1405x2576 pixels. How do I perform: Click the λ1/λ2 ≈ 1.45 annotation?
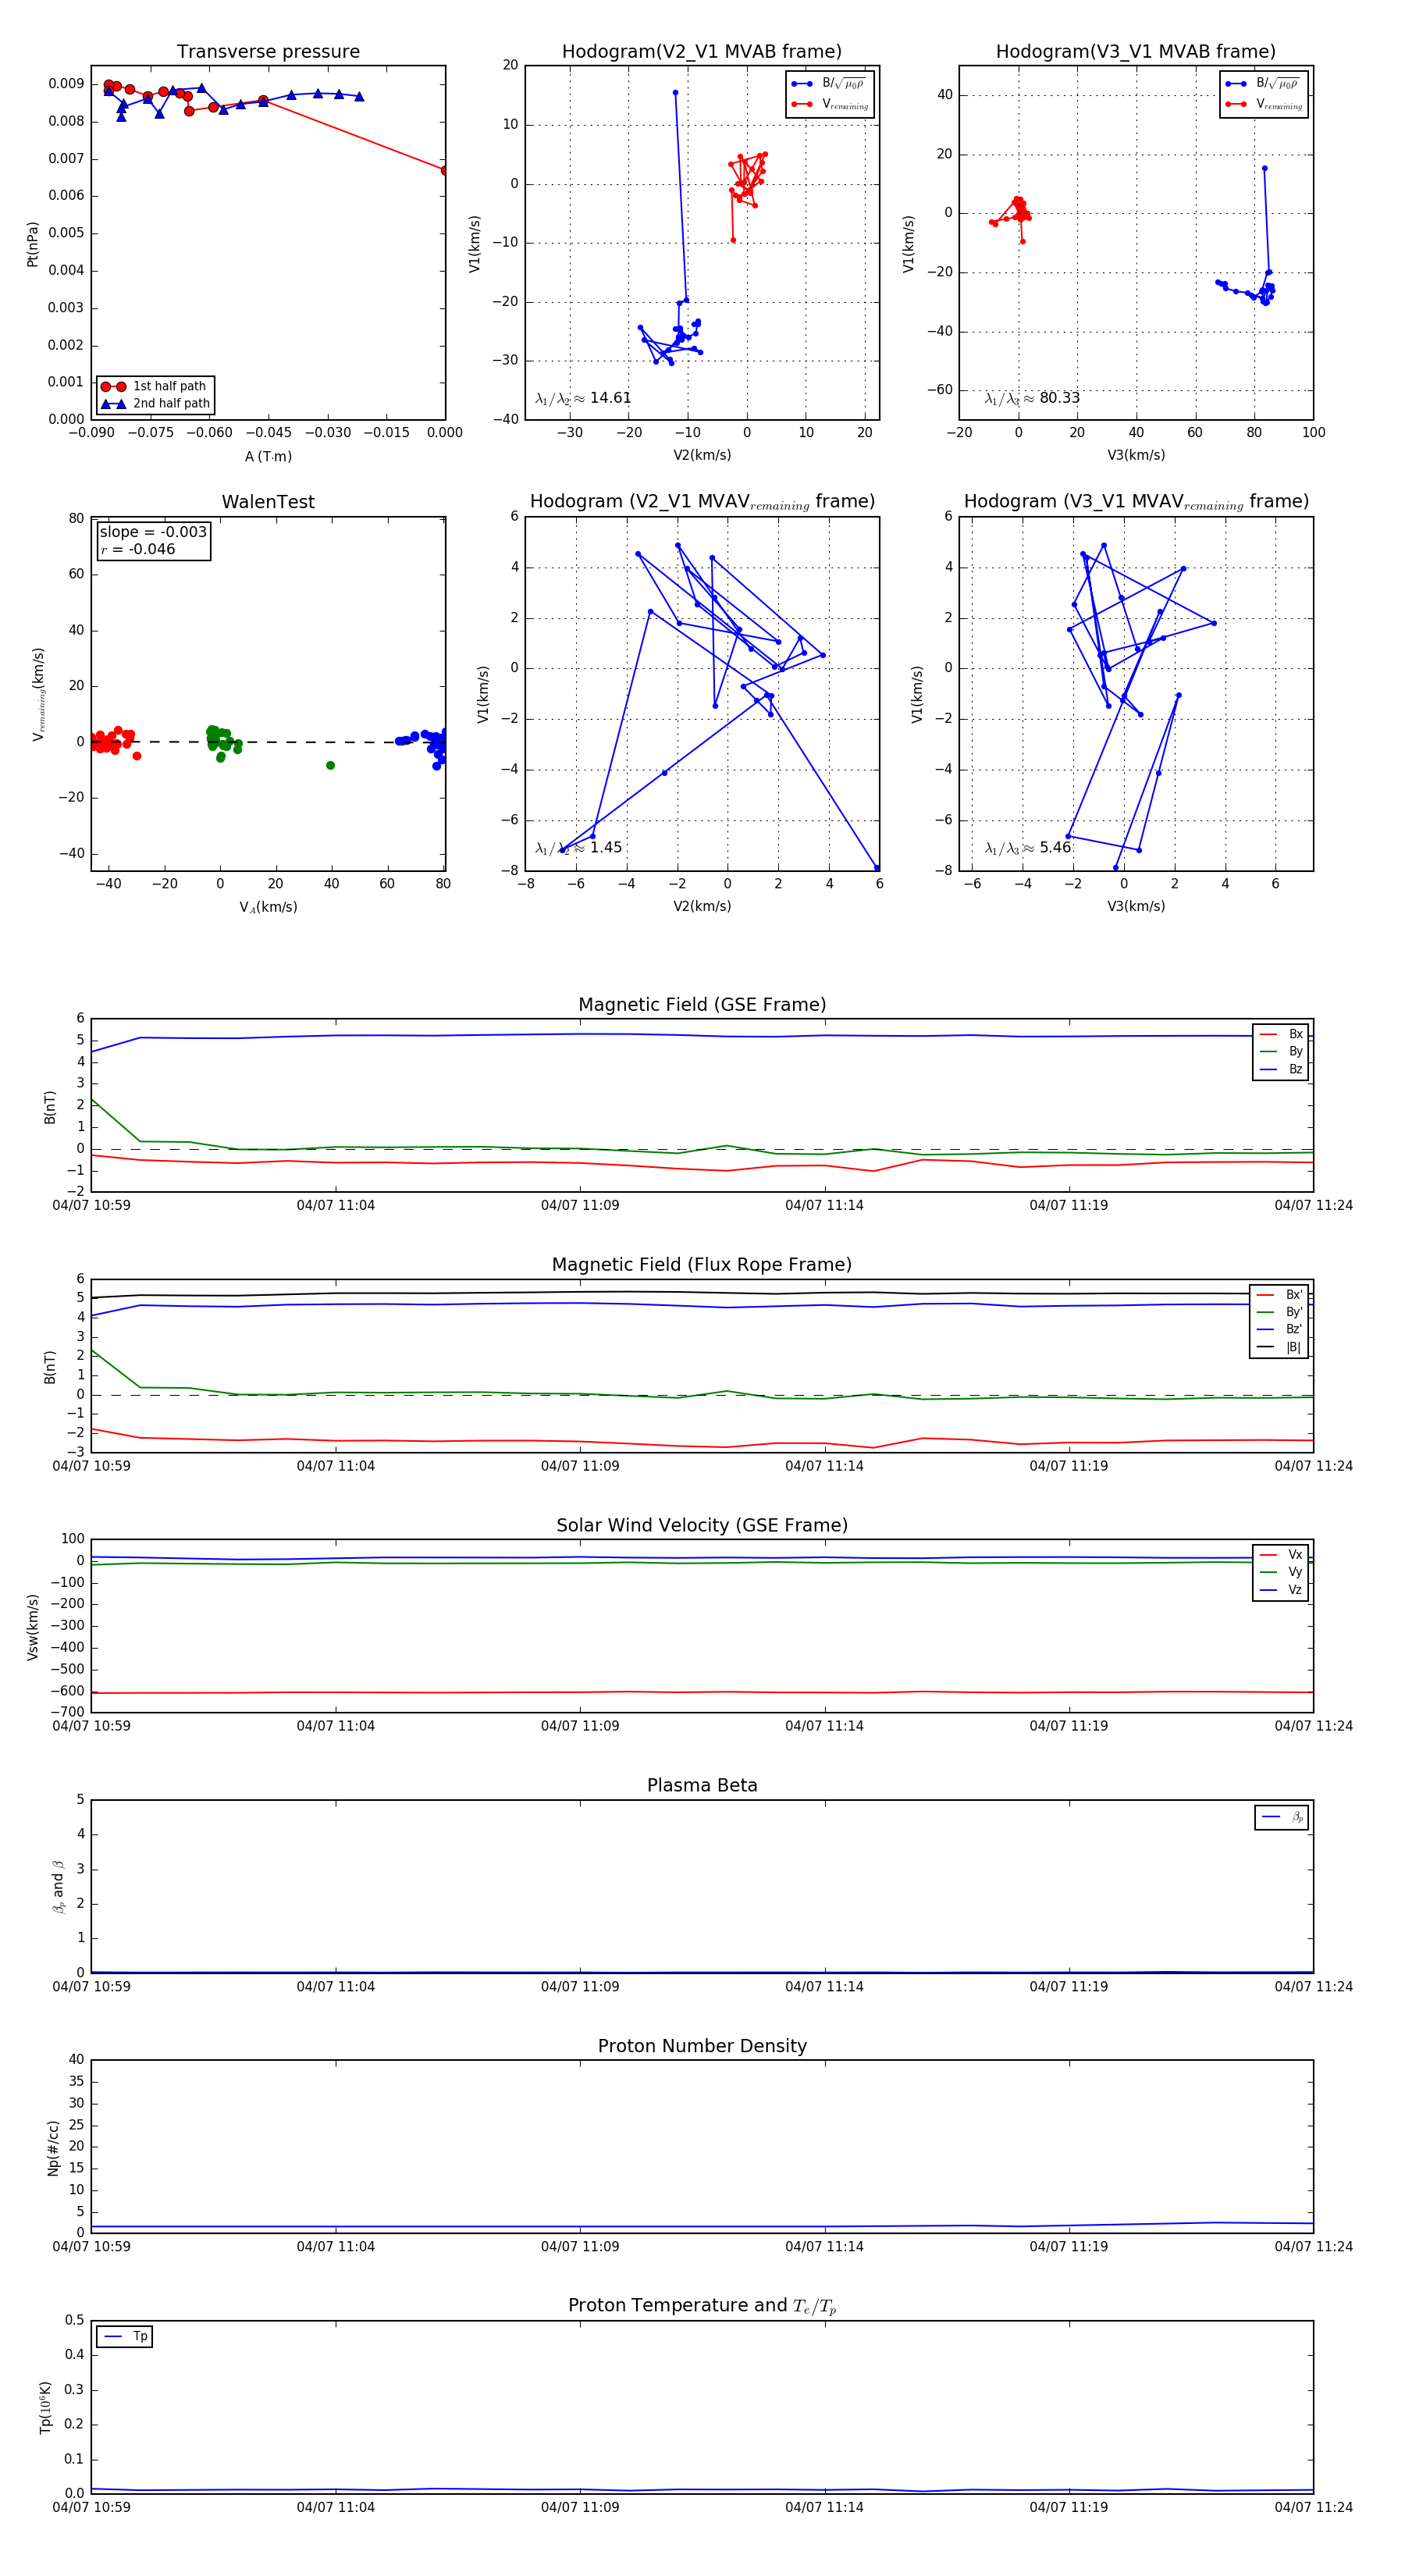point(578,848)
